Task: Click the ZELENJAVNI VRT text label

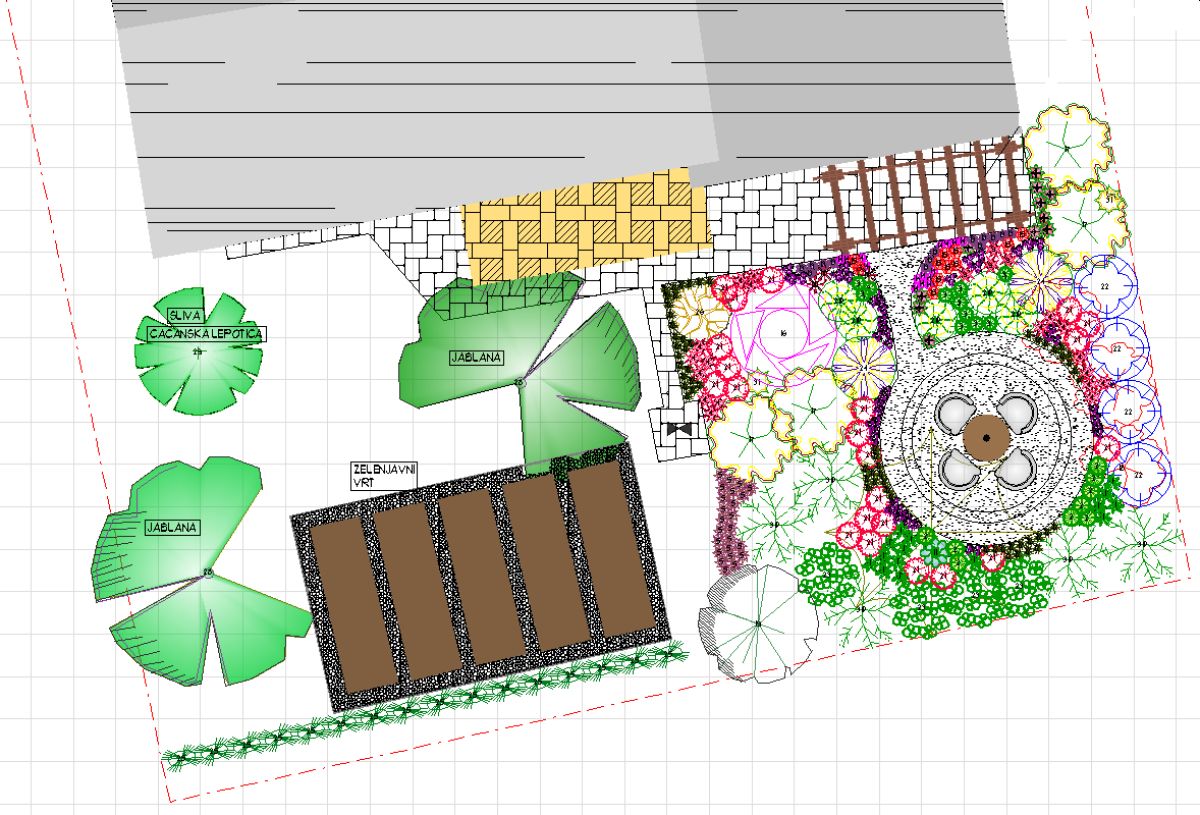Action: coord(384,475)
